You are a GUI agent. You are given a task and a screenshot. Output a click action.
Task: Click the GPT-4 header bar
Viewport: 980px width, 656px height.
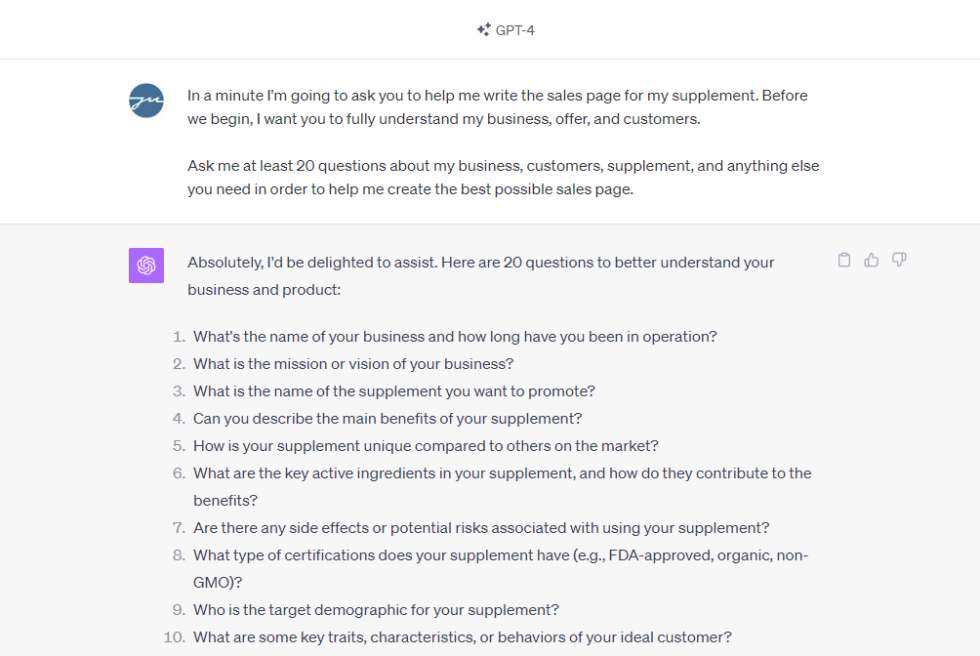pos(490,29)
